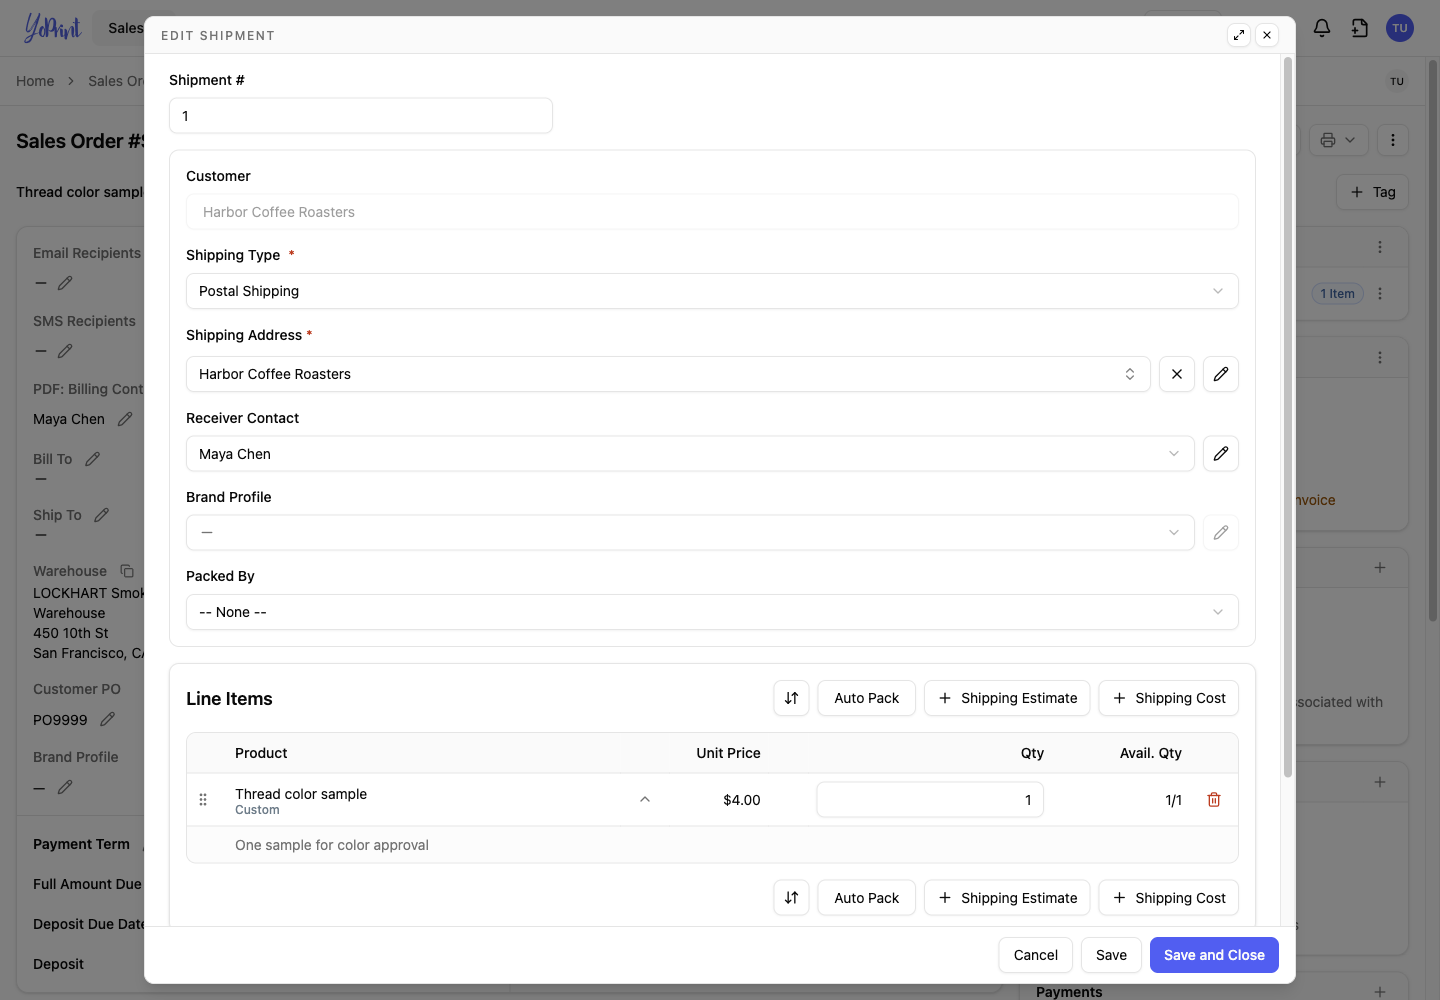Click the sort icon below the line items table

tap(791, 898)
